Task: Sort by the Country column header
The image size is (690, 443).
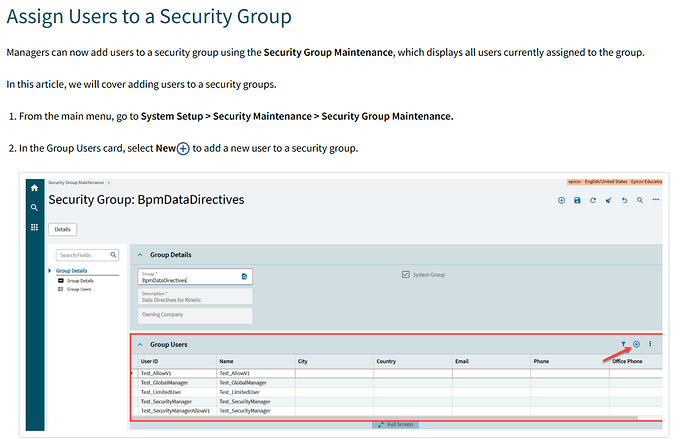Action: 386,362
